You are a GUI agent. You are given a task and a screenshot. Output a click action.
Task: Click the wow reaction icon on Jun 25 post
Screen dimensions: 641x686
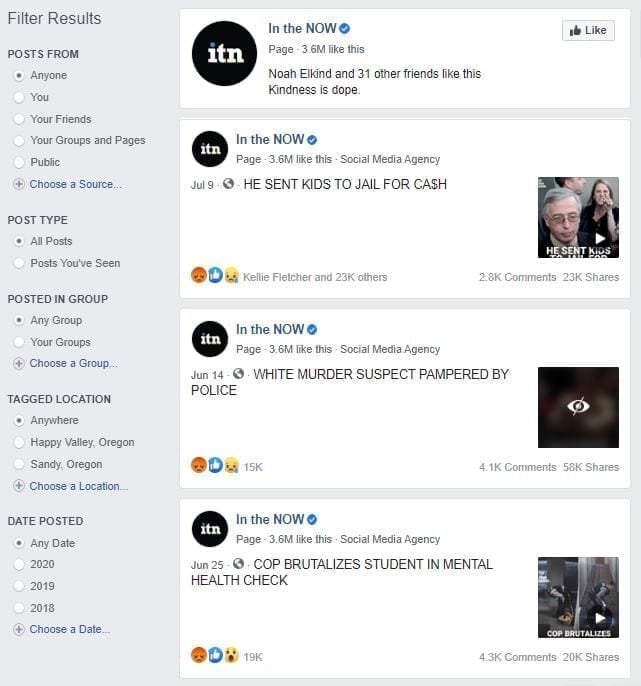pos(231,655)
